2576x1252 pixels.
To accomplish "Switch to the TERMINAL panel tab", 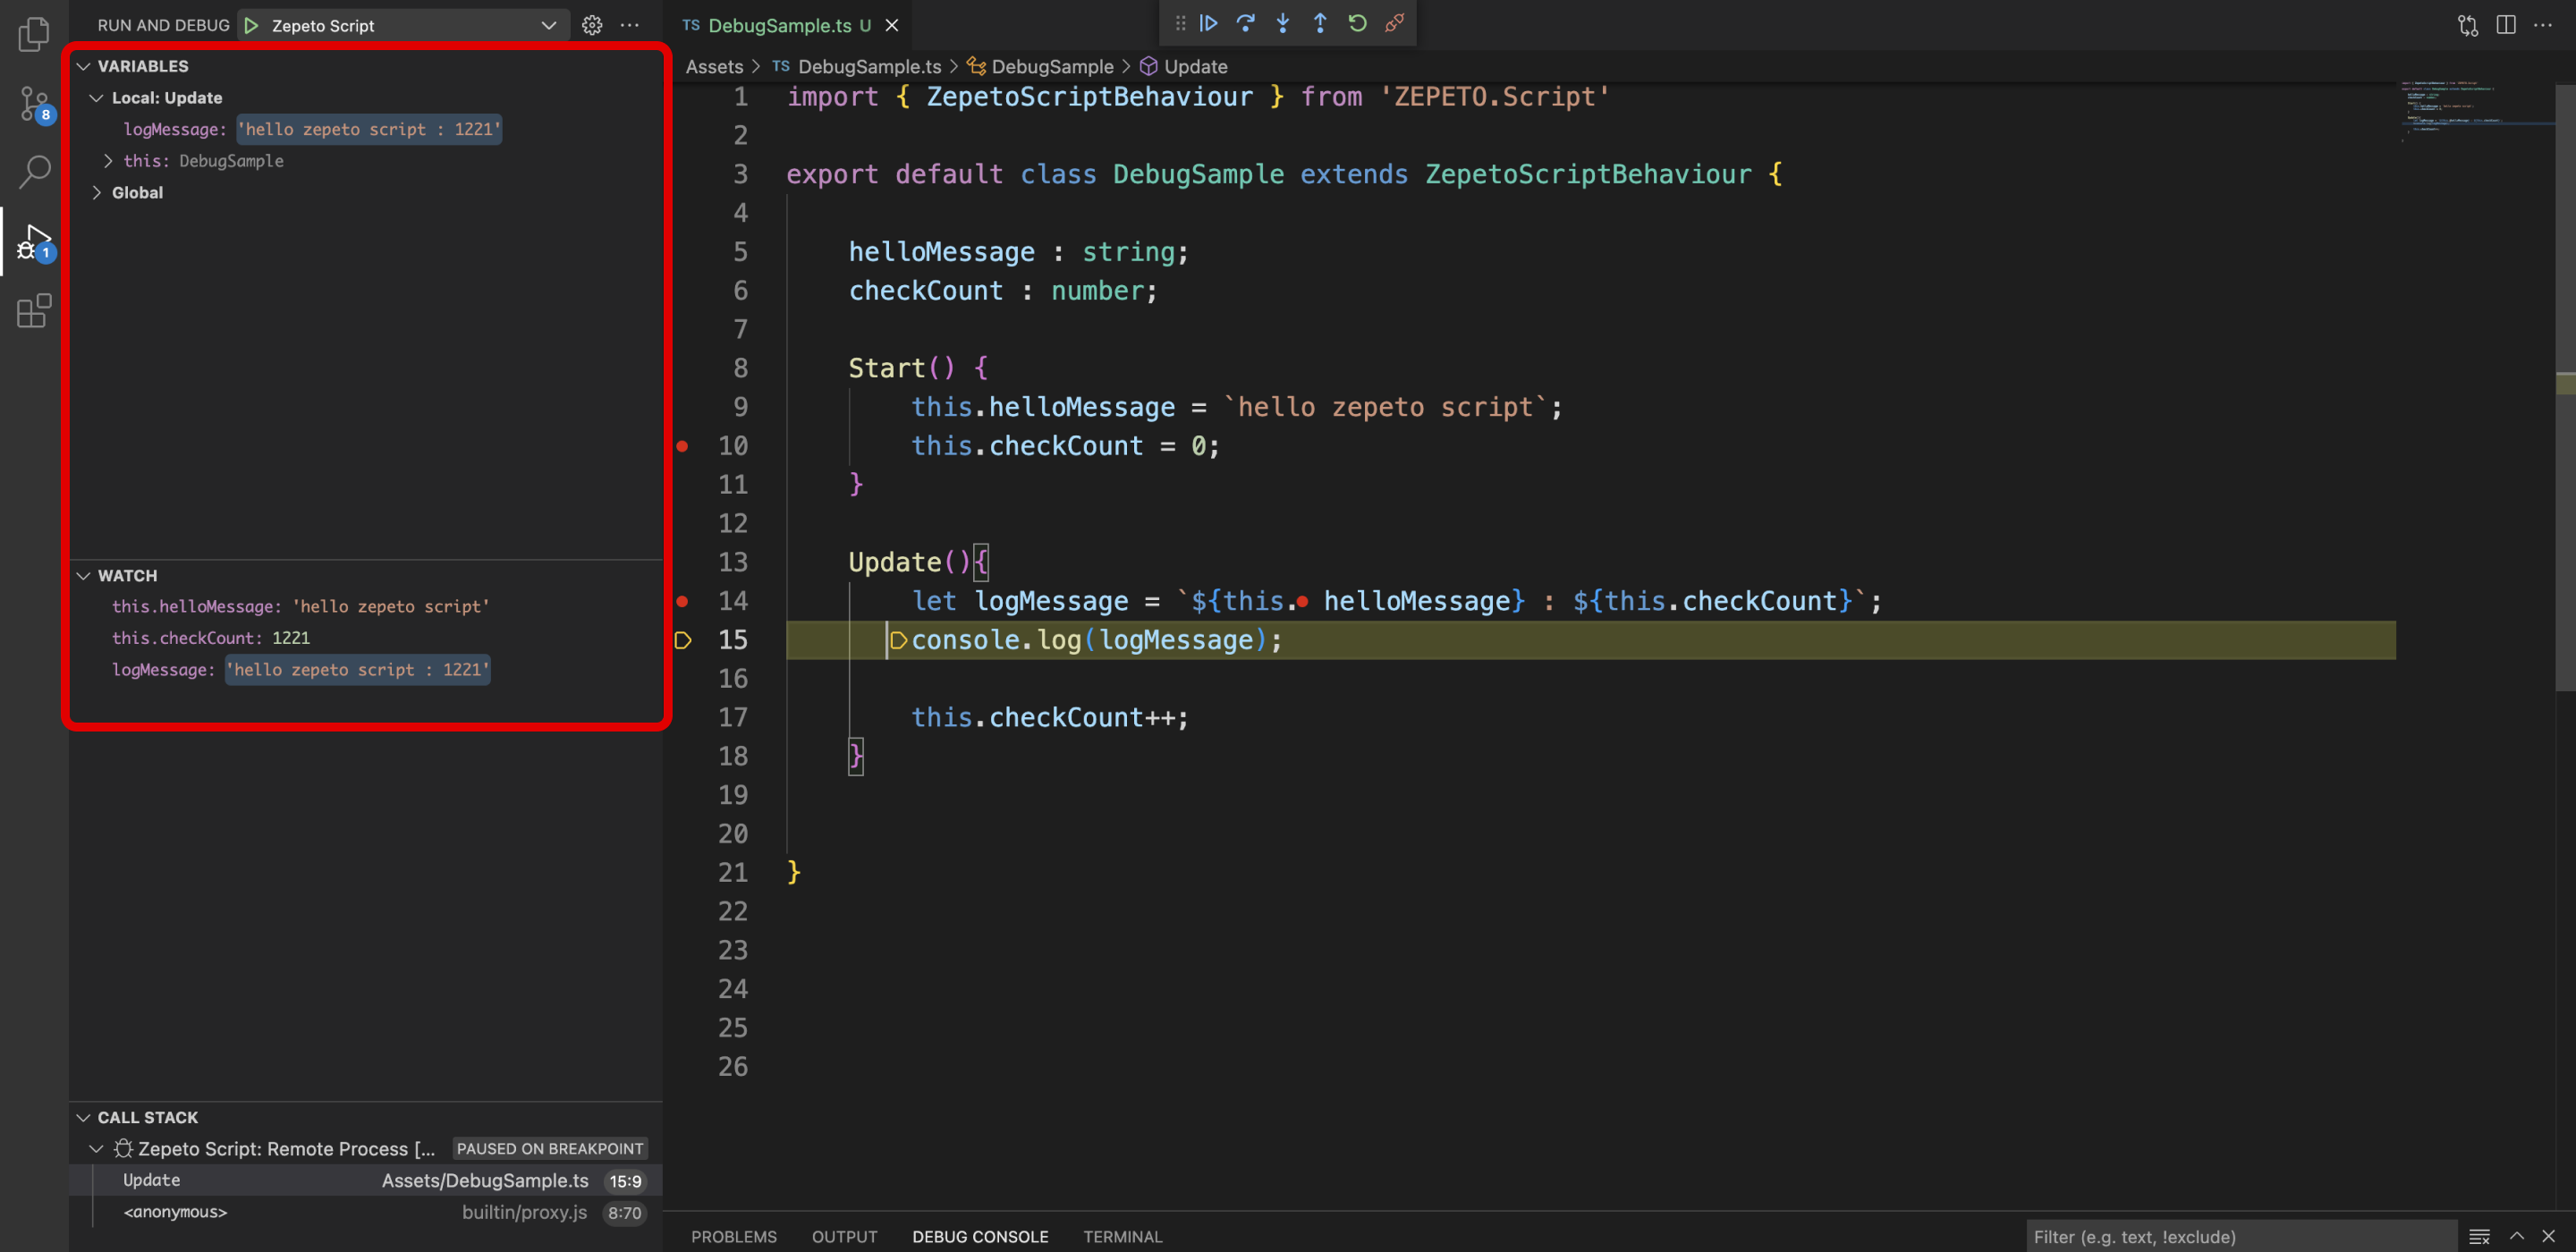I will coord(1122,1236).
